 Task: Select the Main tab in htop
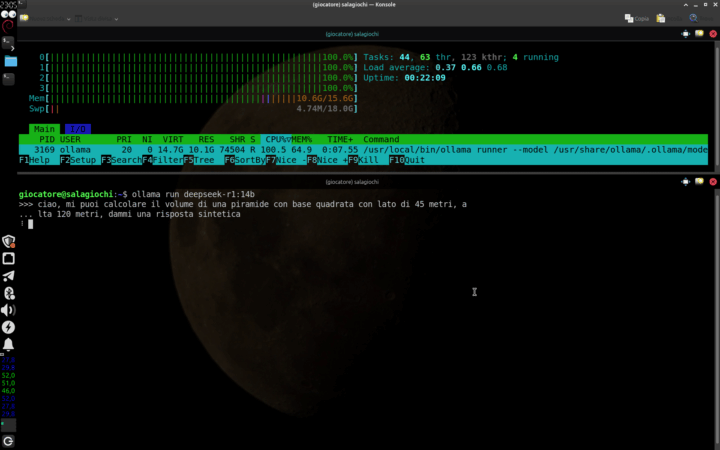click(x=43, y=129)
